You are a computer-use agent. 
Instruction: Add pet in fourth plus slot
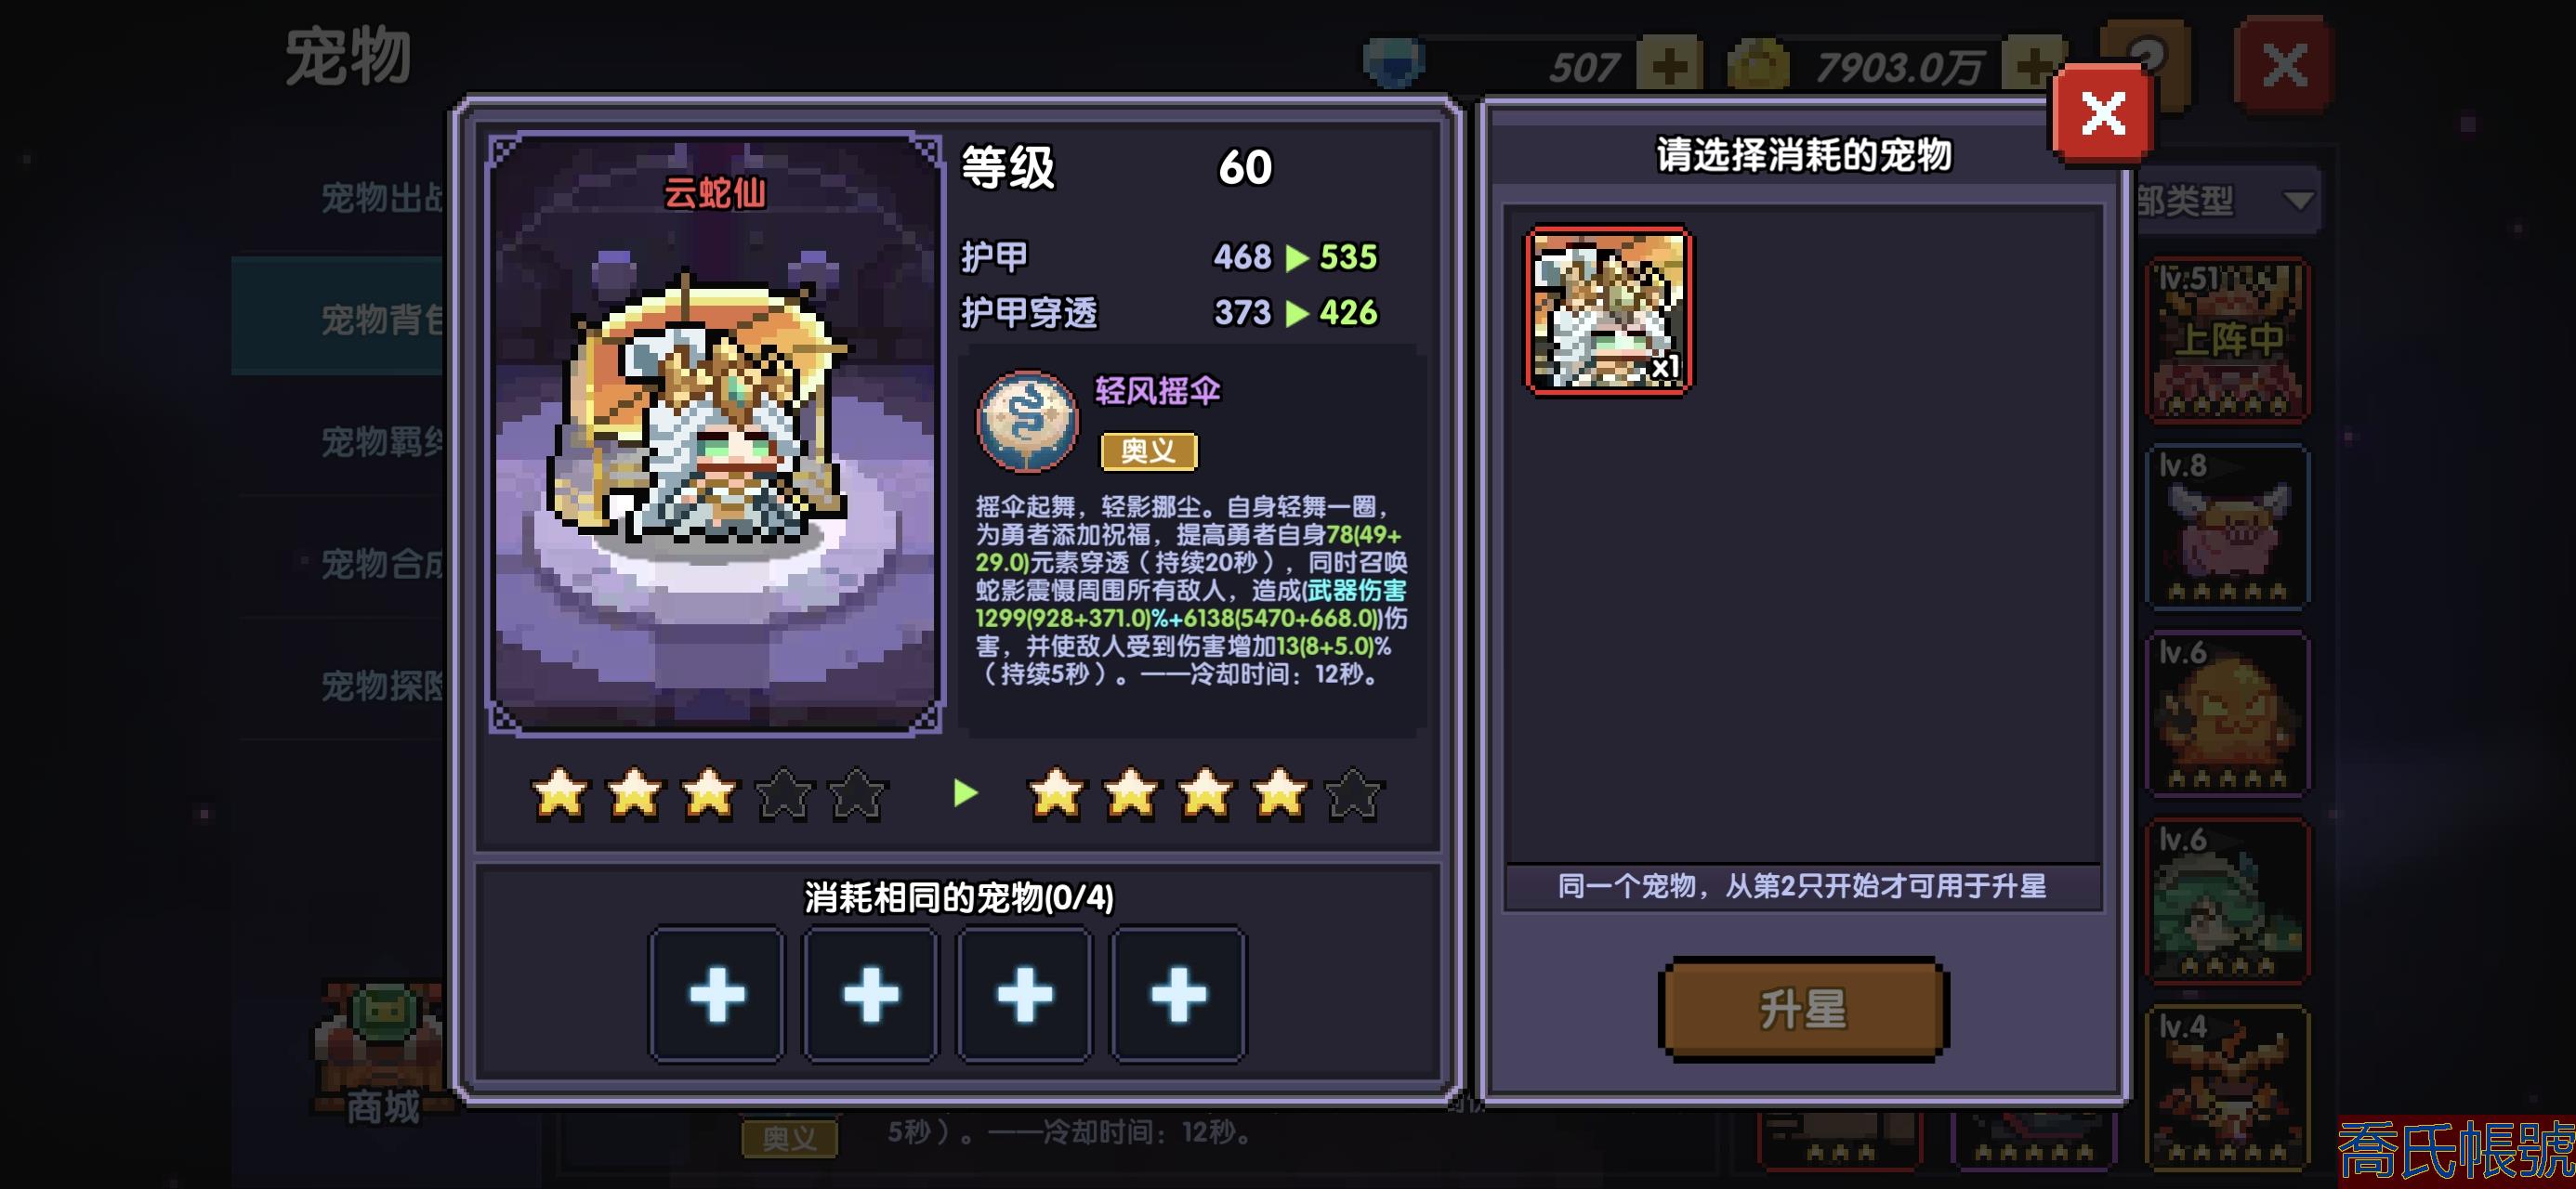tap(1178, 993)
